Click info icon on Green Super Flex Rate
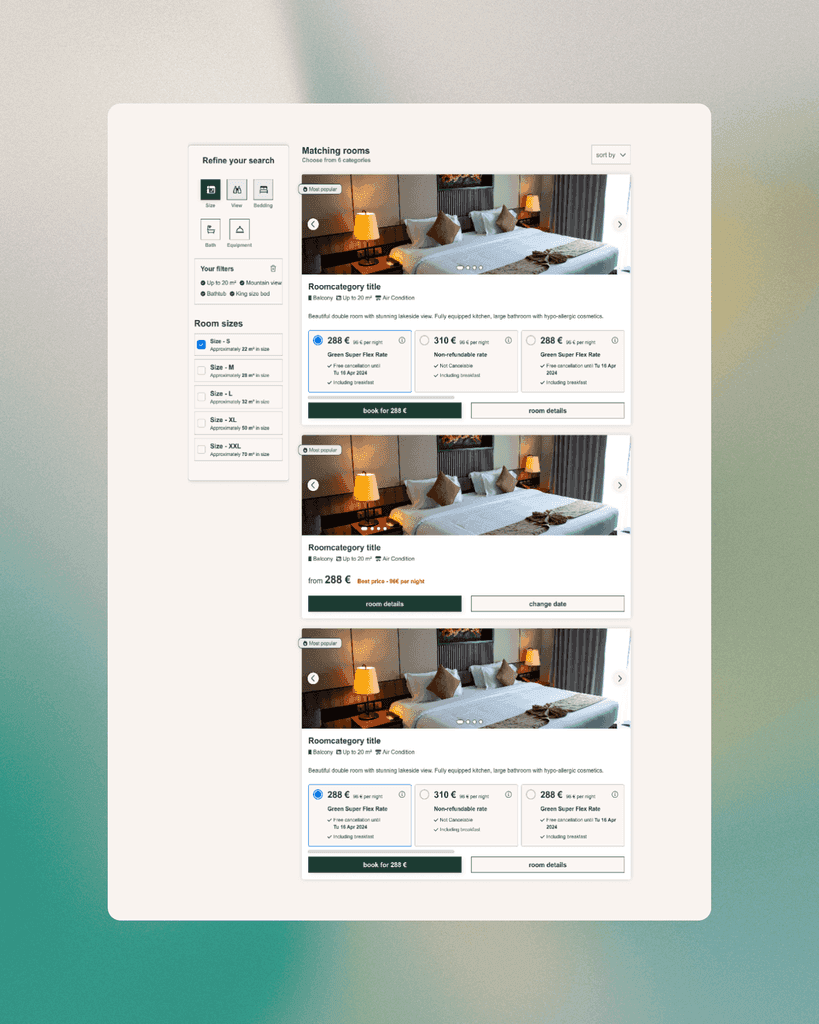 400,340
